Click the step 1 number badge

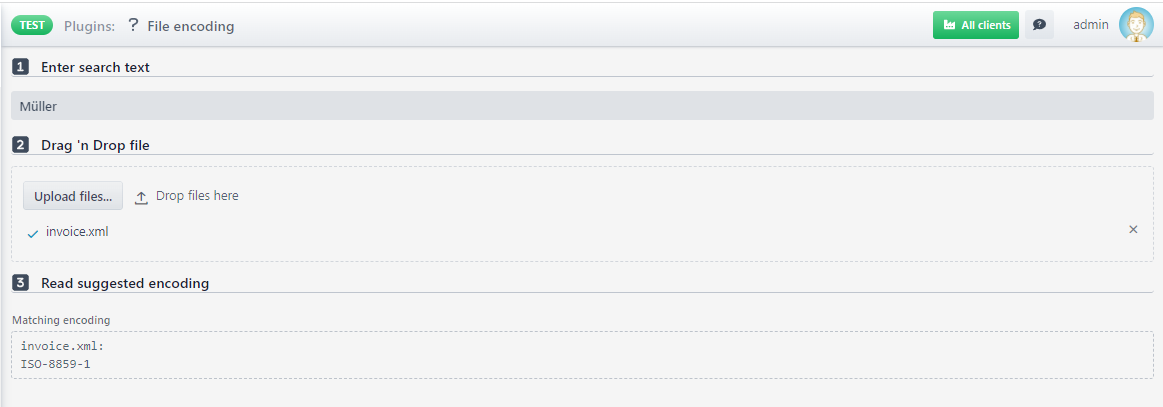(21, 67)
